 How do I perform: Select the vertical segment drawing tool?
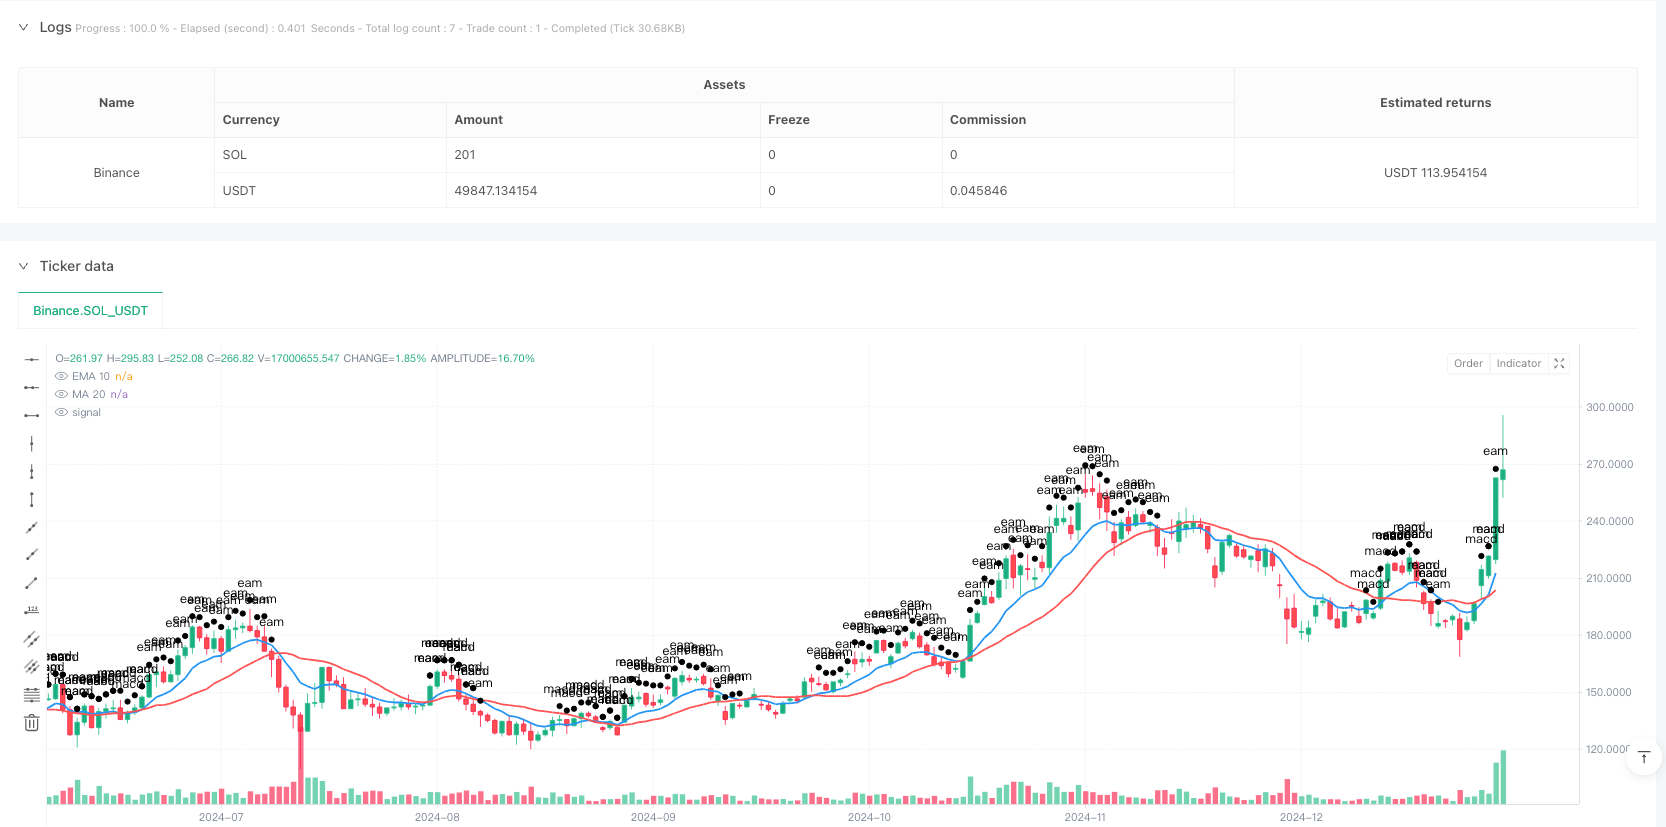(x=32, y=499)
